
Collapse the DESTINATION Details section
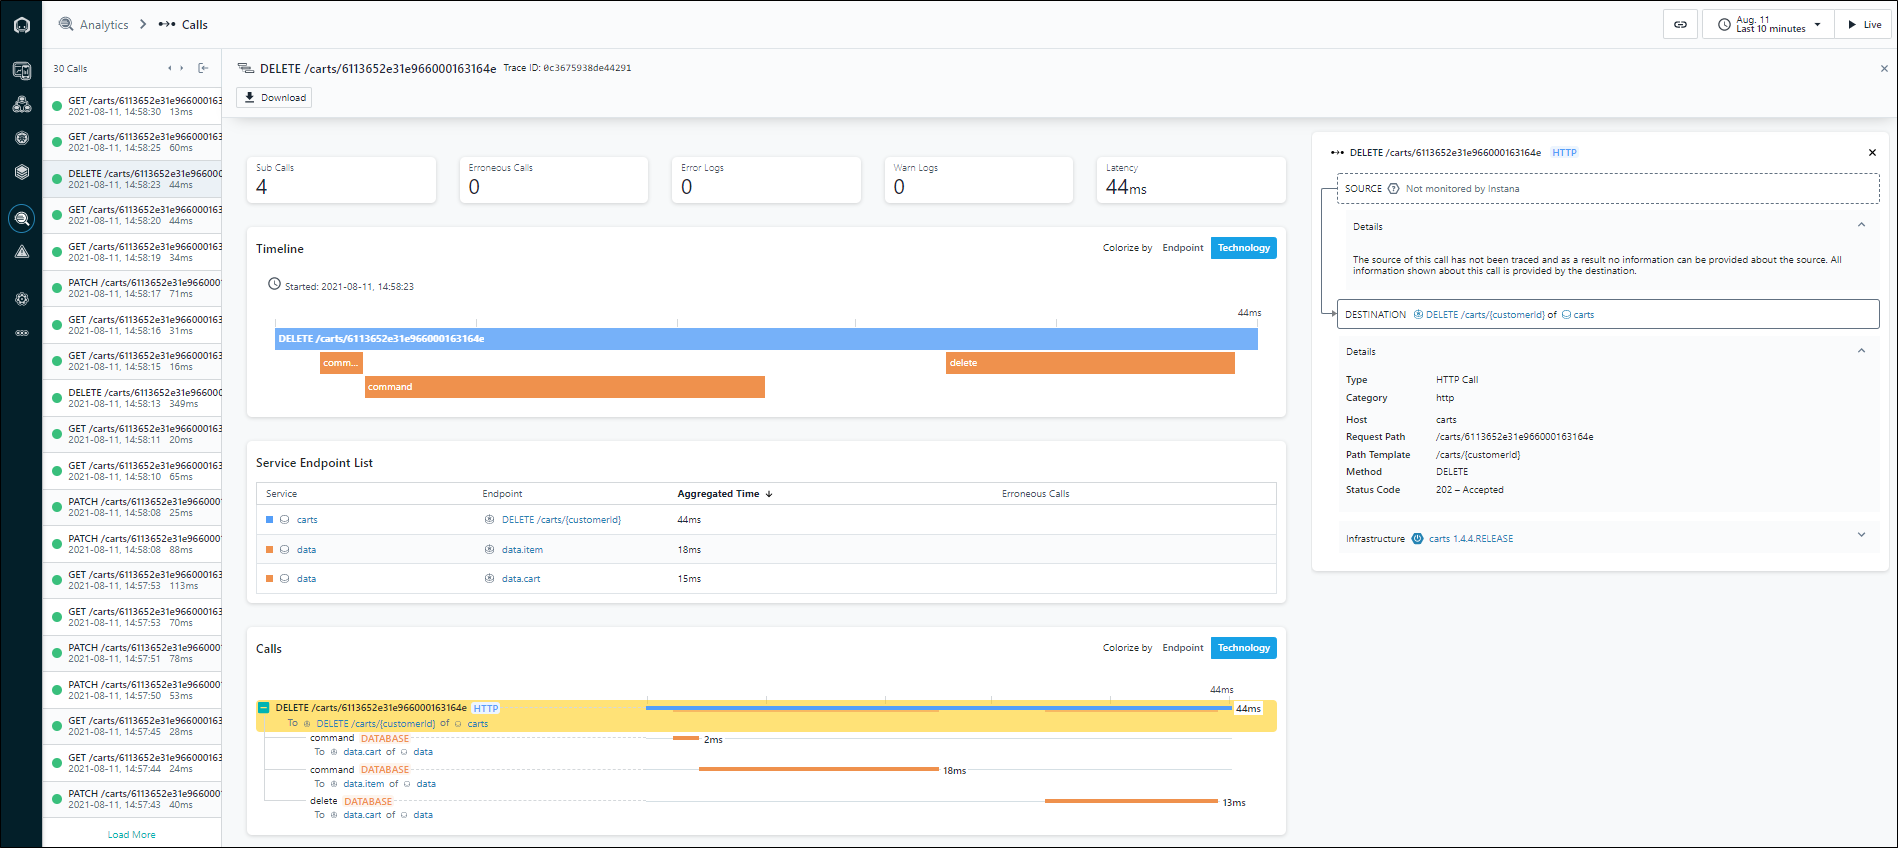(x=1861, y=350)
